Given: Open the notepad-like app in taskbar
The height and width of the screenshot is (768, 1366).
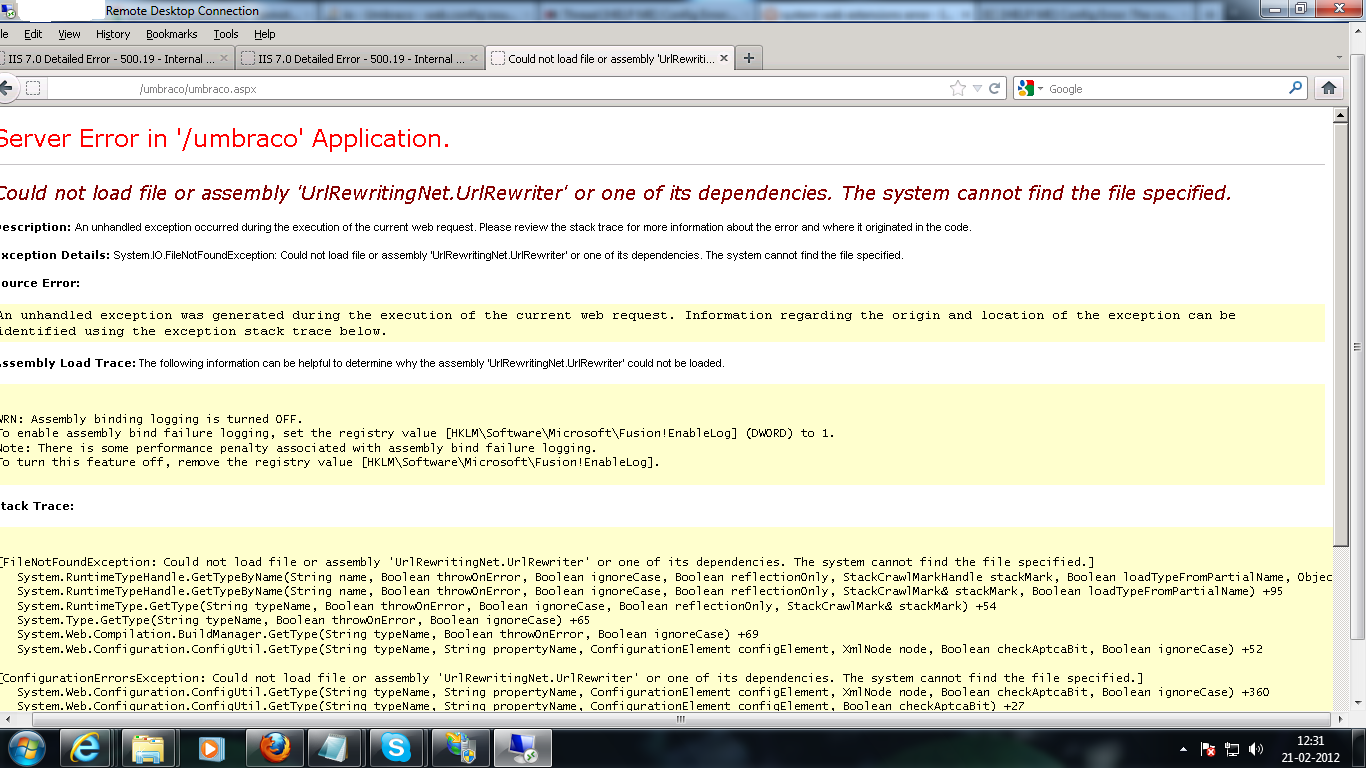Looking at the screenshot, I should [x=335, y=748].
